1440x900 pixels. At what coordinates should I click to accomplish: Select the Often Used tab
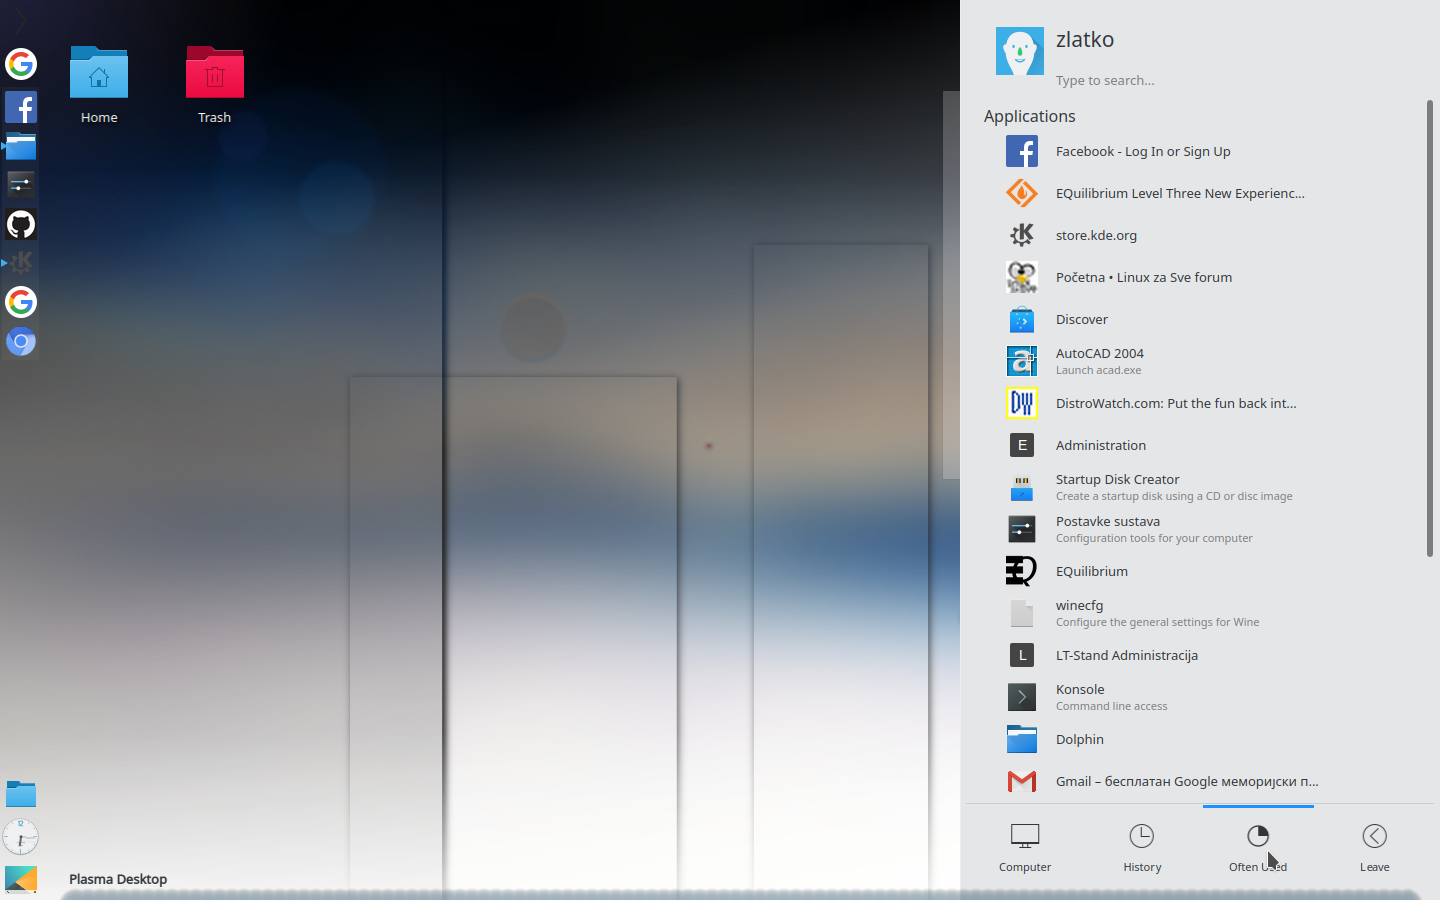[1258, 848]
